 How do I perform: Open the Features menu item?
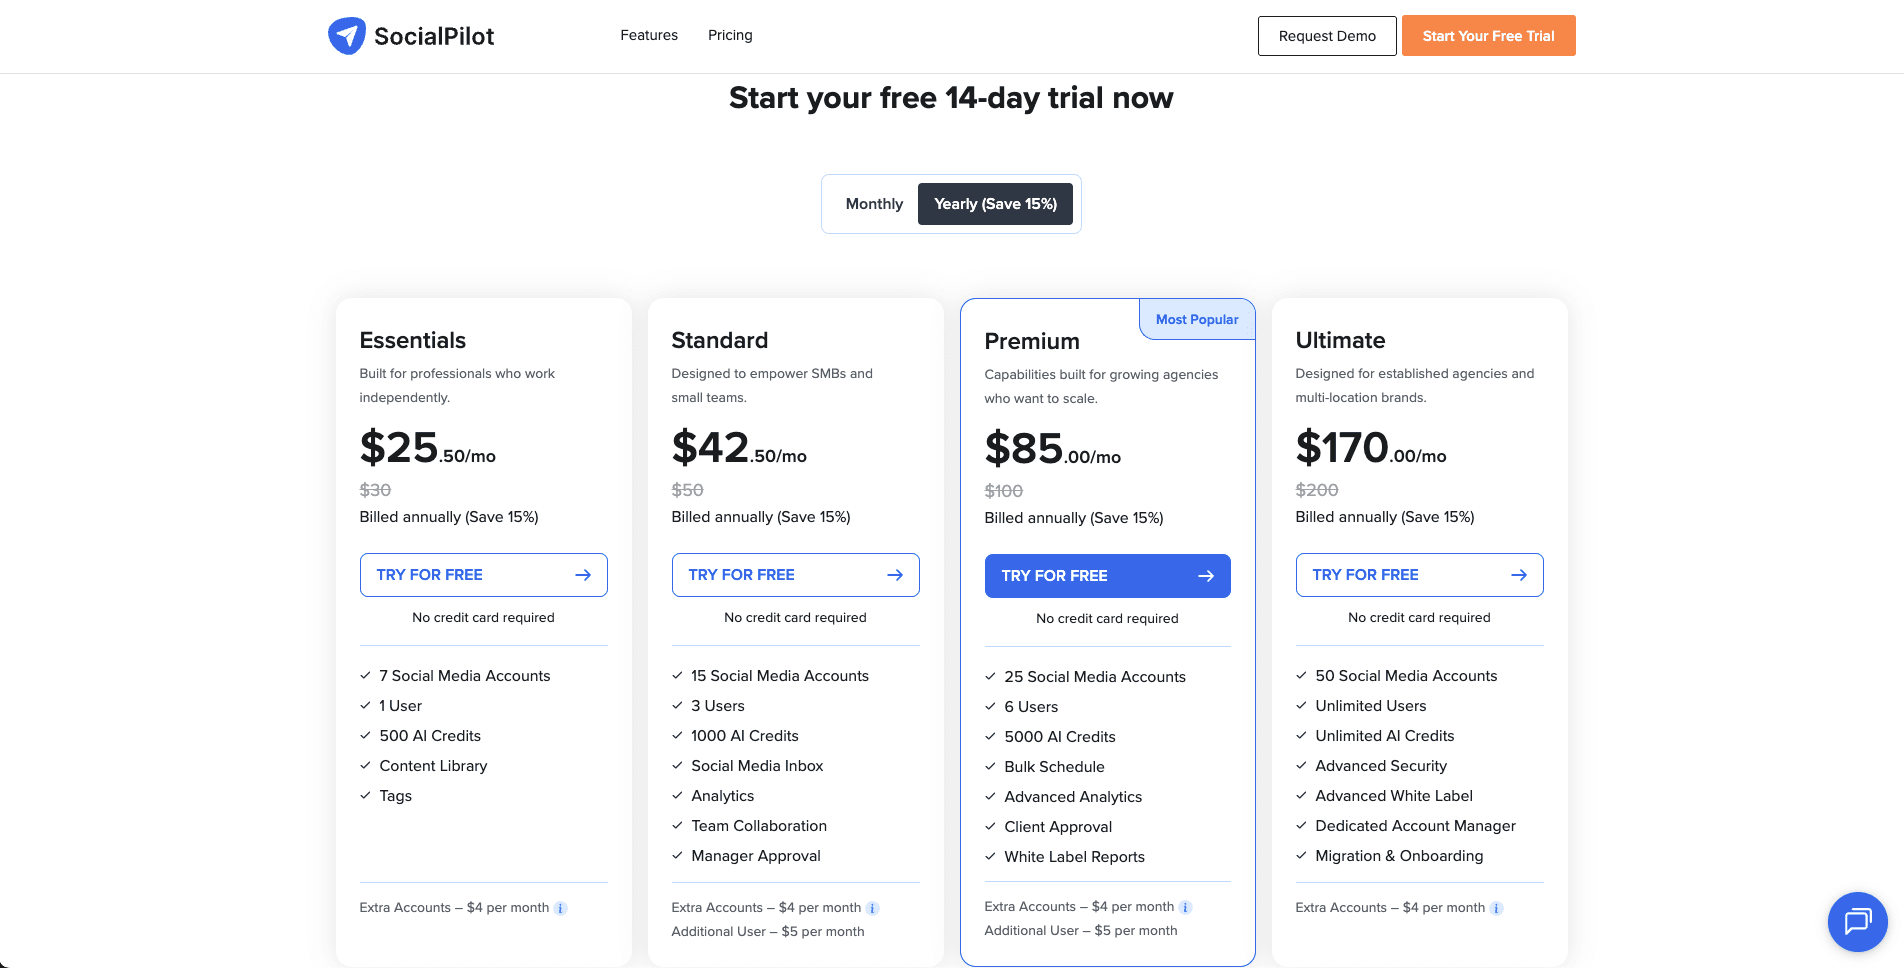pos(648,35)
